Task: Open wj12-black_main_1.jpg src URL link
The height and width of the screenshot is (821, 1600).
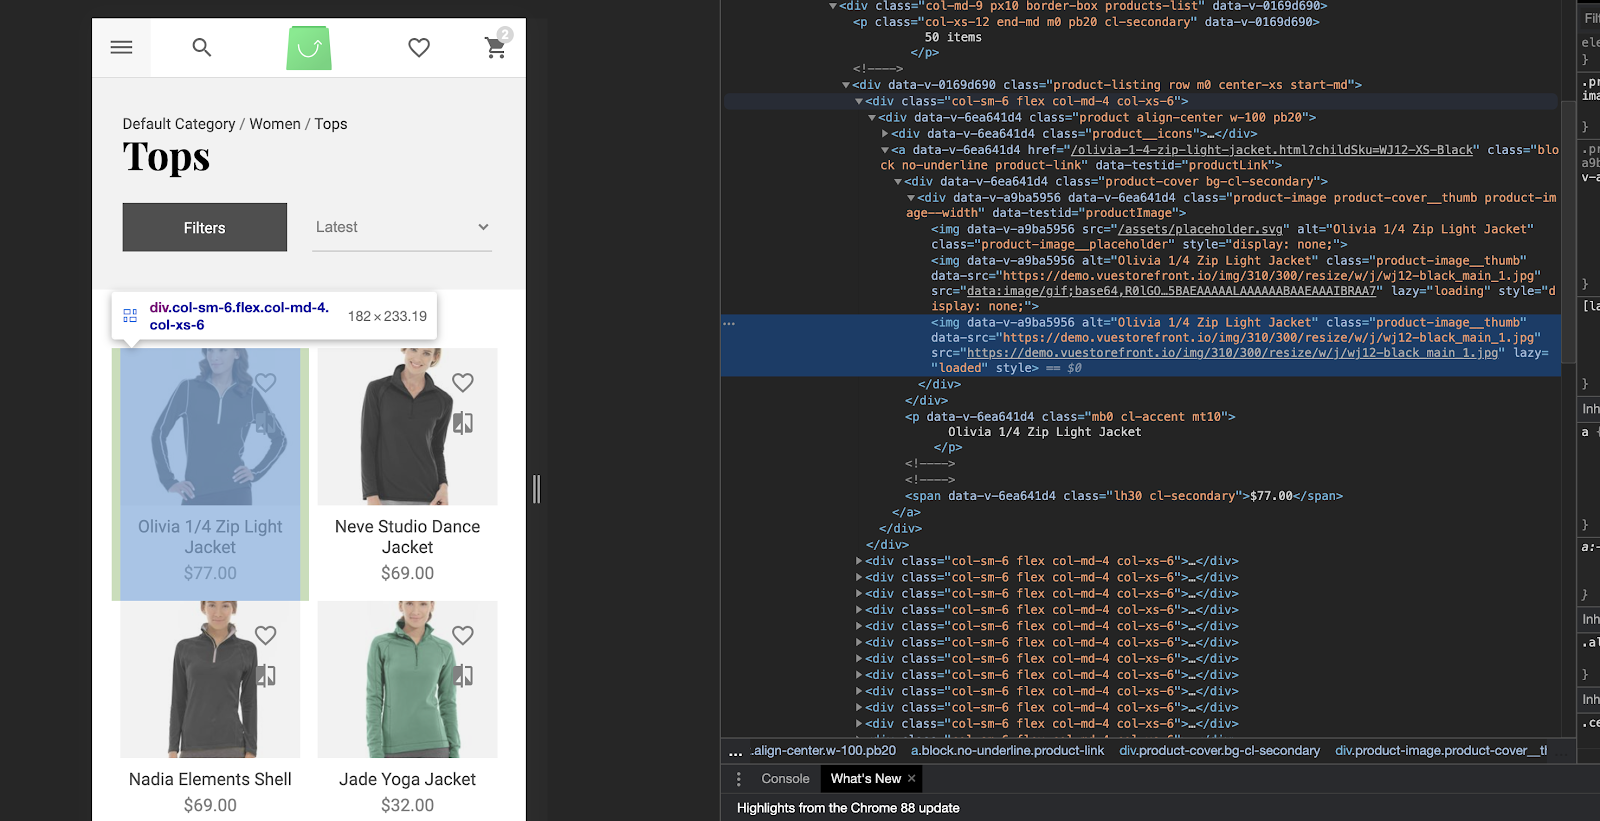Action: (1234, 353)
